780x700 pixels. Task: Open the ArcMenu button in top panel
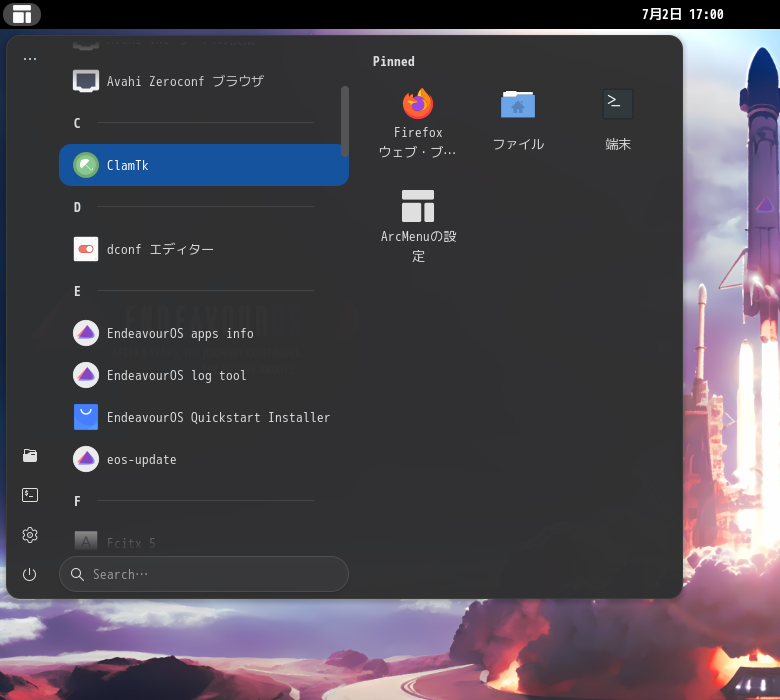point(22,14)
